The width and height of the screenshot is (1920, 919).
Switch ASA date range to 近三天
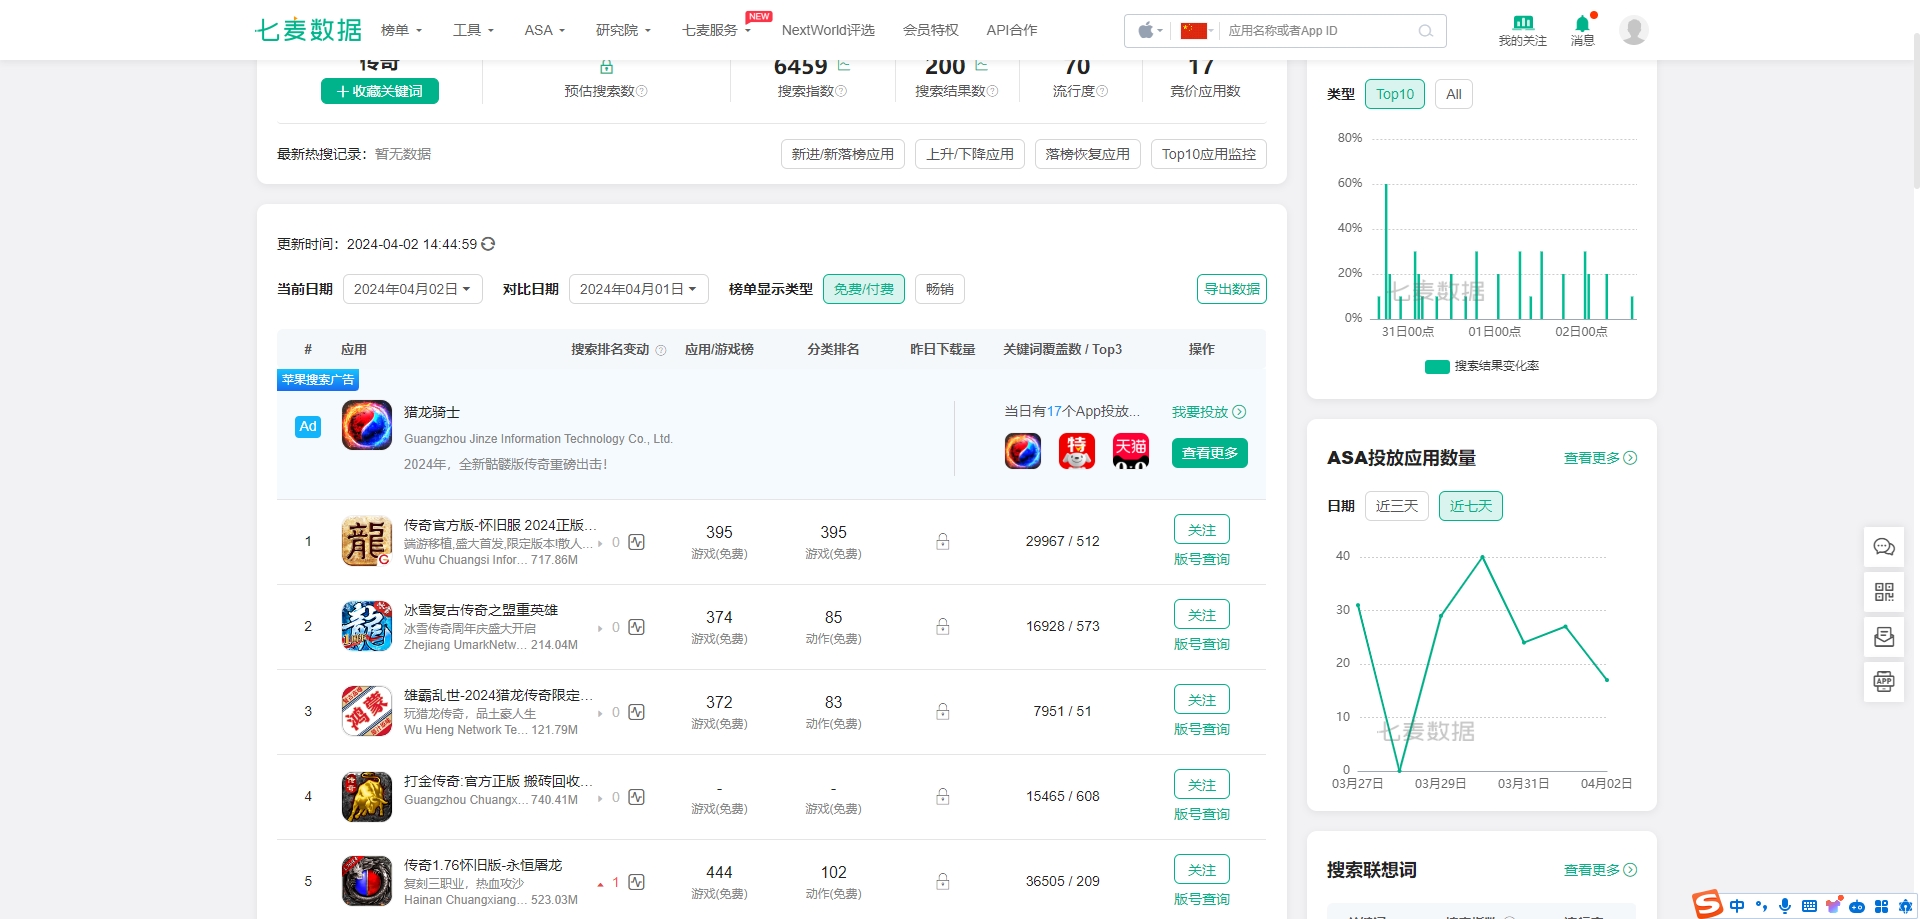coord(1396,506)
